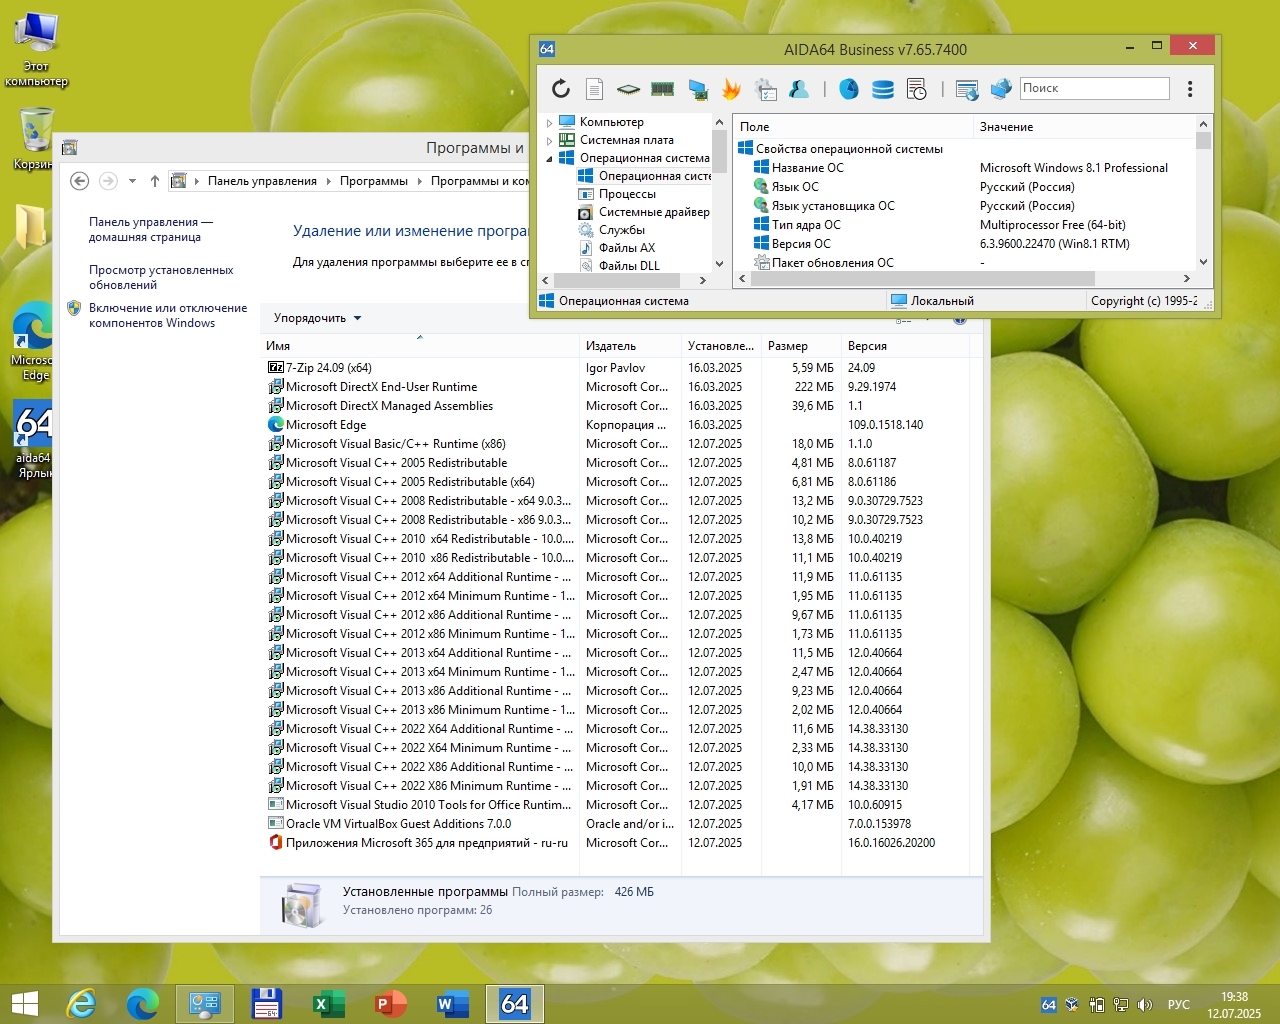Open the Корзина recycle bin icon

(x=35, y=140)
